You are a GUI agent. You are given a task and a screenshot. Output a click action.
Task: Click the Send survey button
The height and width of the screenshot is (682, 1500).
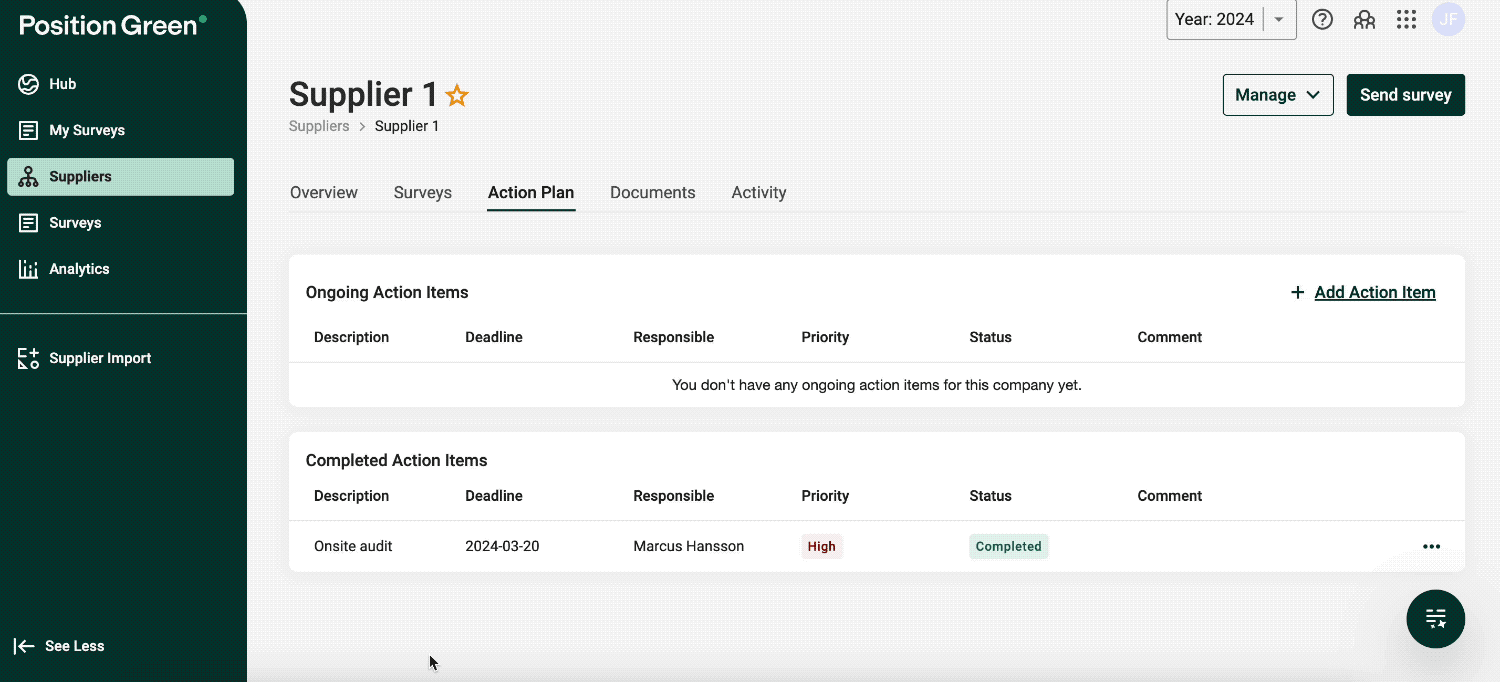click(x=1405, y=95)
